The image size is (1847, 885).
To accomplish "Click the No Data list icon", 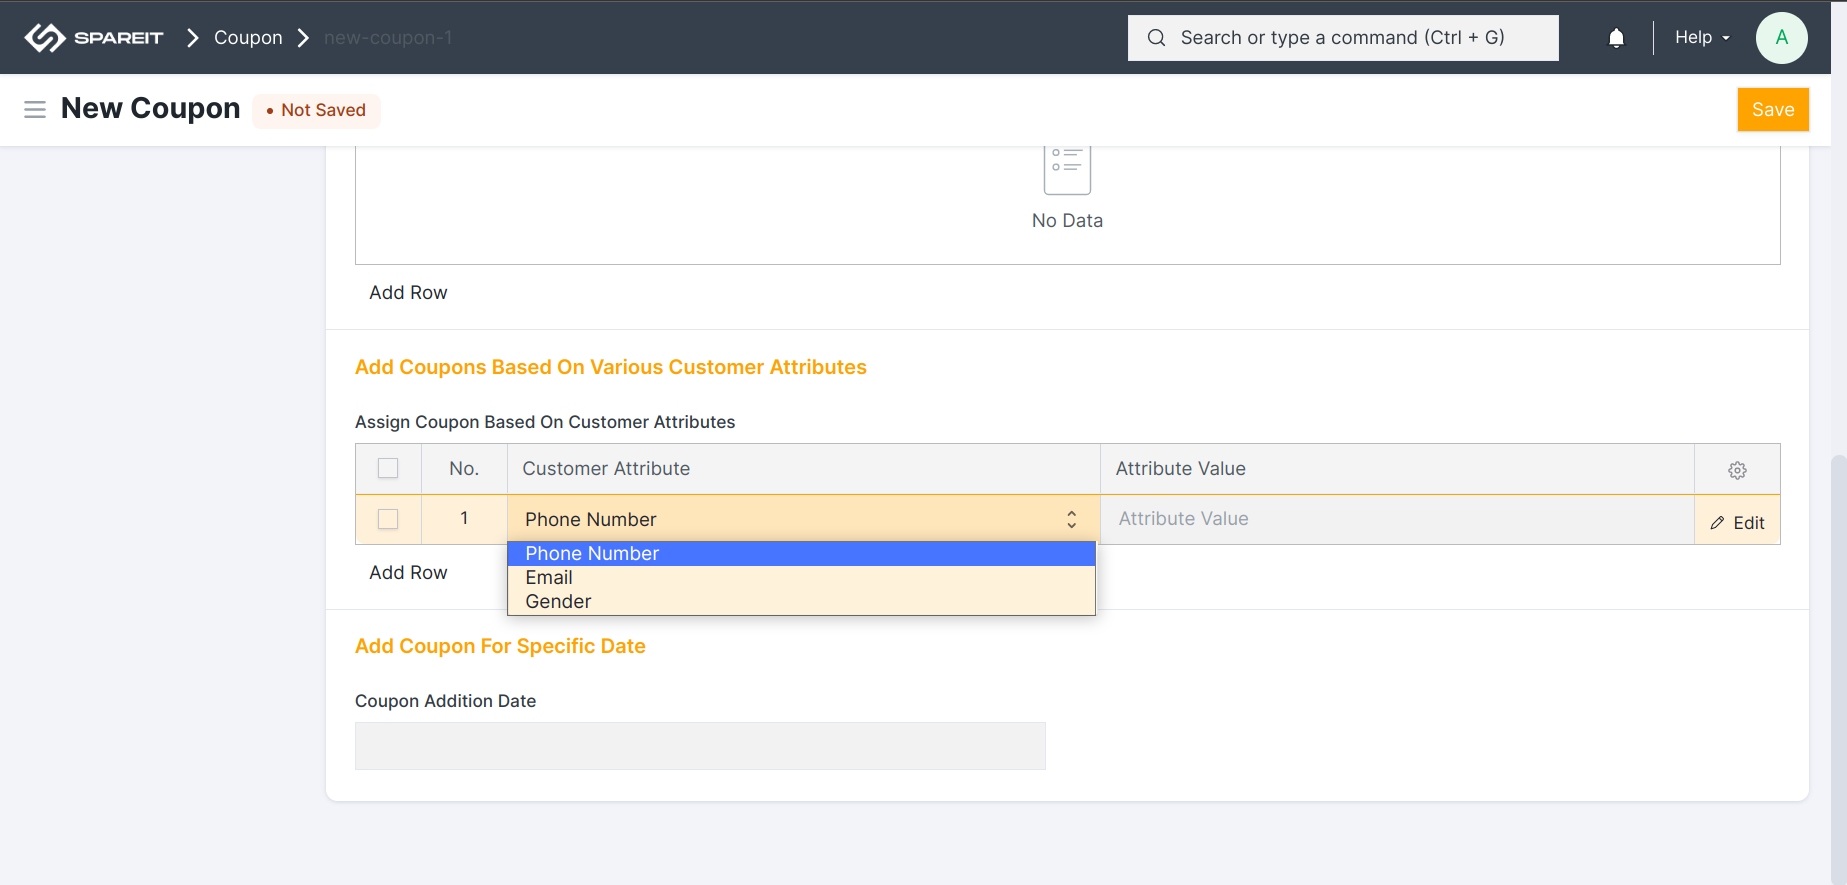I will pyautogui.click(x=1067, y=168).
